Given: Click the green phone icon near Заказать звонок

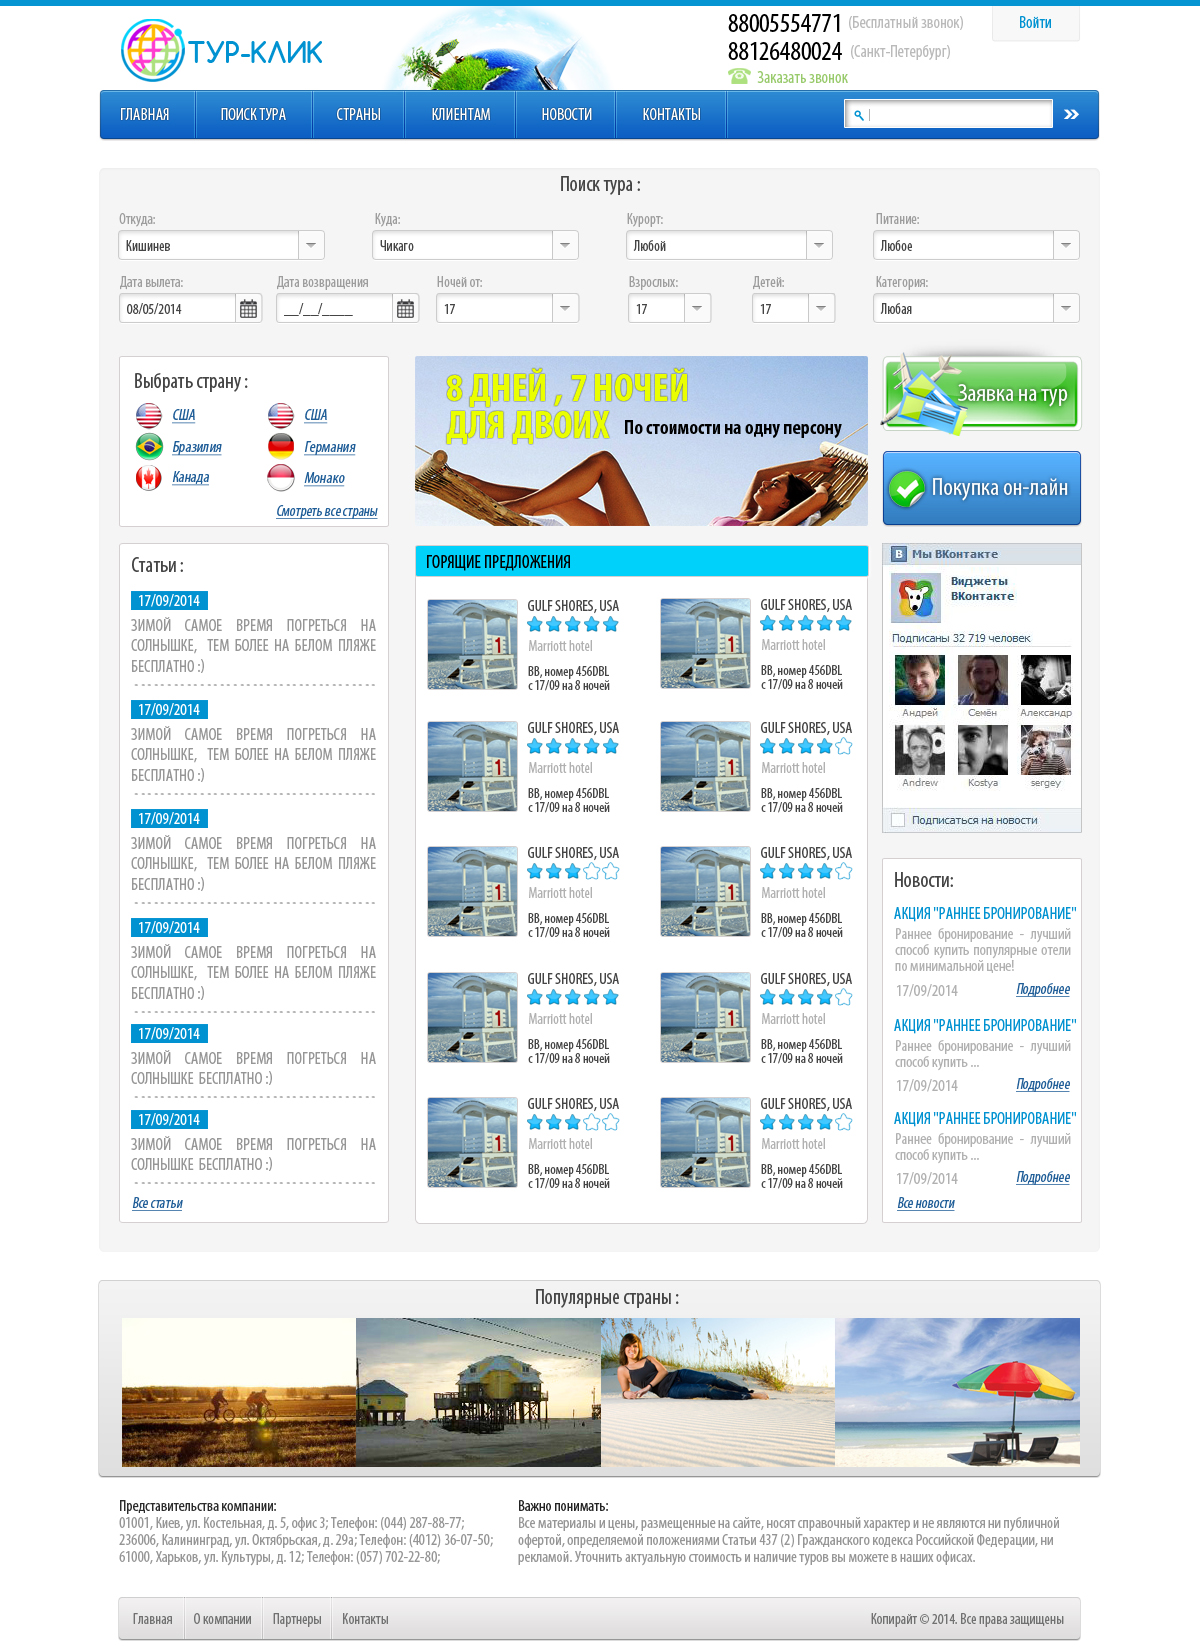Looking at the screenshot, I should 739,76.
